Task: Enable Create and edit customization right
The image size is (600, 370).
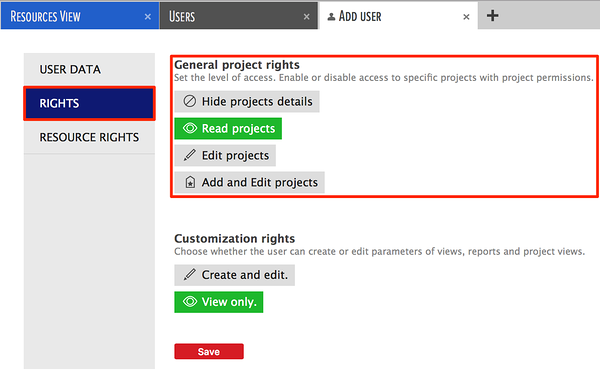Action: (235, 275)
